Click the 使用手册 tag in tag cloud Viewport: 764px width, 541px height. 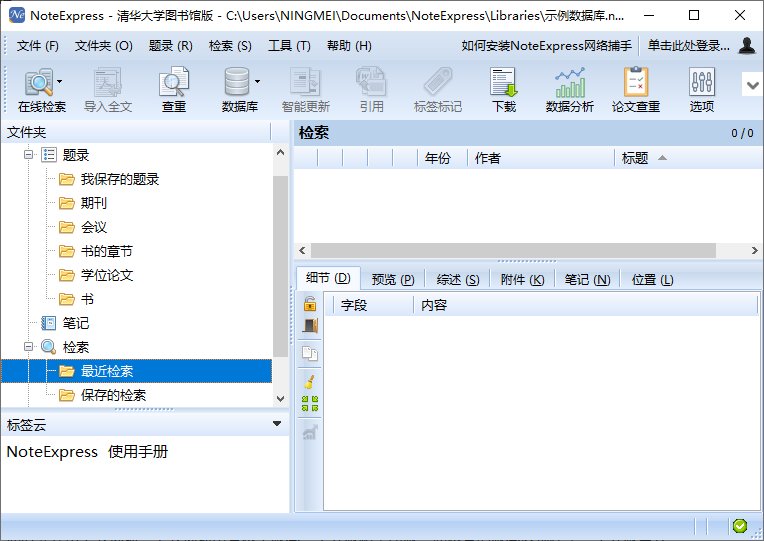click(138, 452)
